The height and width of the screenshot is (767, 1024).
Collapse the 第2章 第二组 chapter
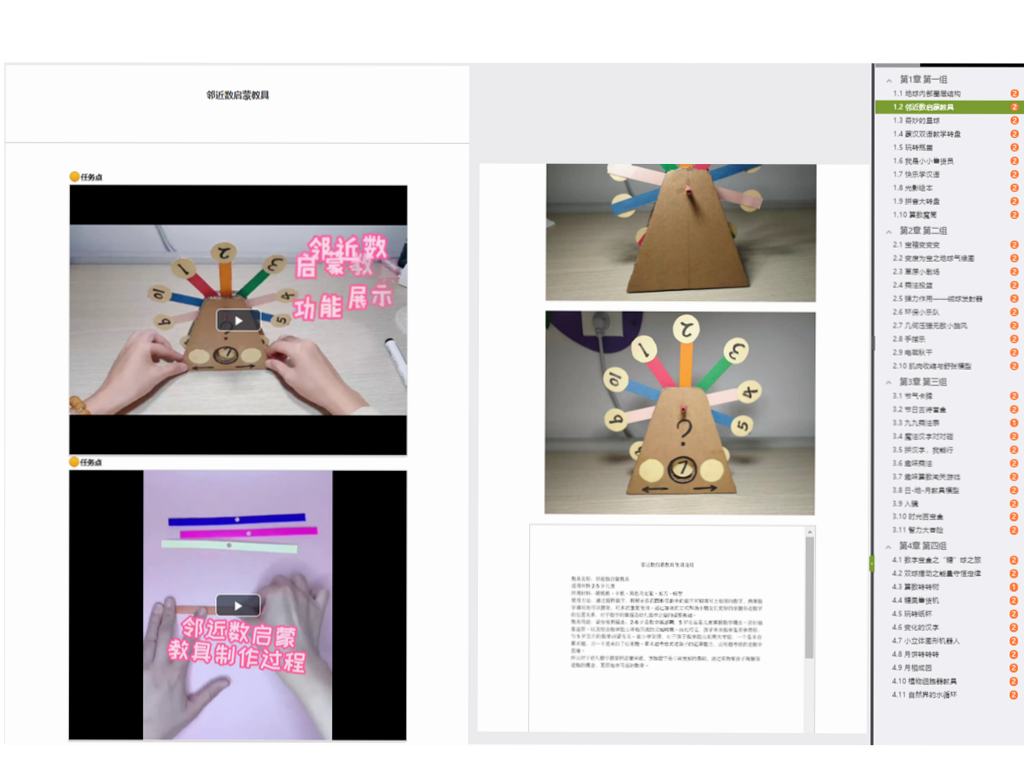(x=888, y=231)
